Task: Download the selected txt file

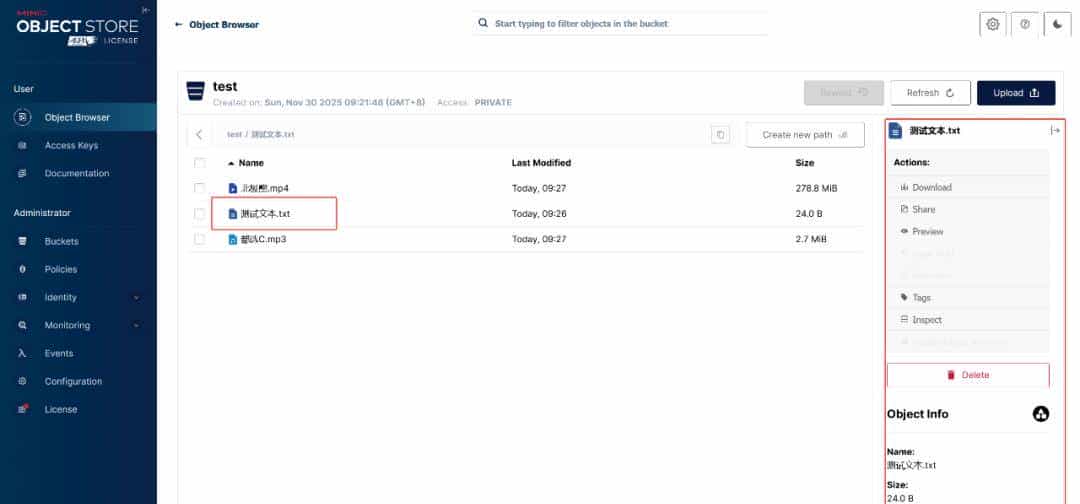Action: 968,187
